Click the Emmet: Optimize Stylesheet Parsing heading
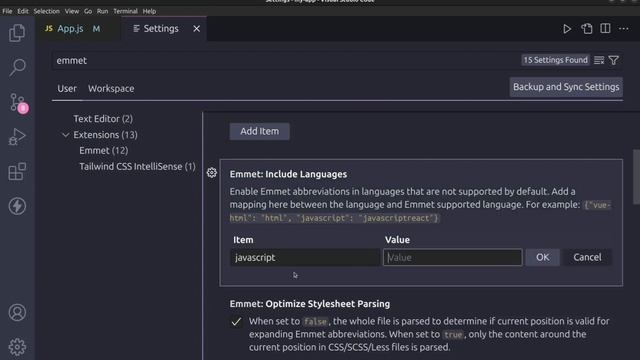Viewport: 640px width, 360px height. [x=310, y=304]
